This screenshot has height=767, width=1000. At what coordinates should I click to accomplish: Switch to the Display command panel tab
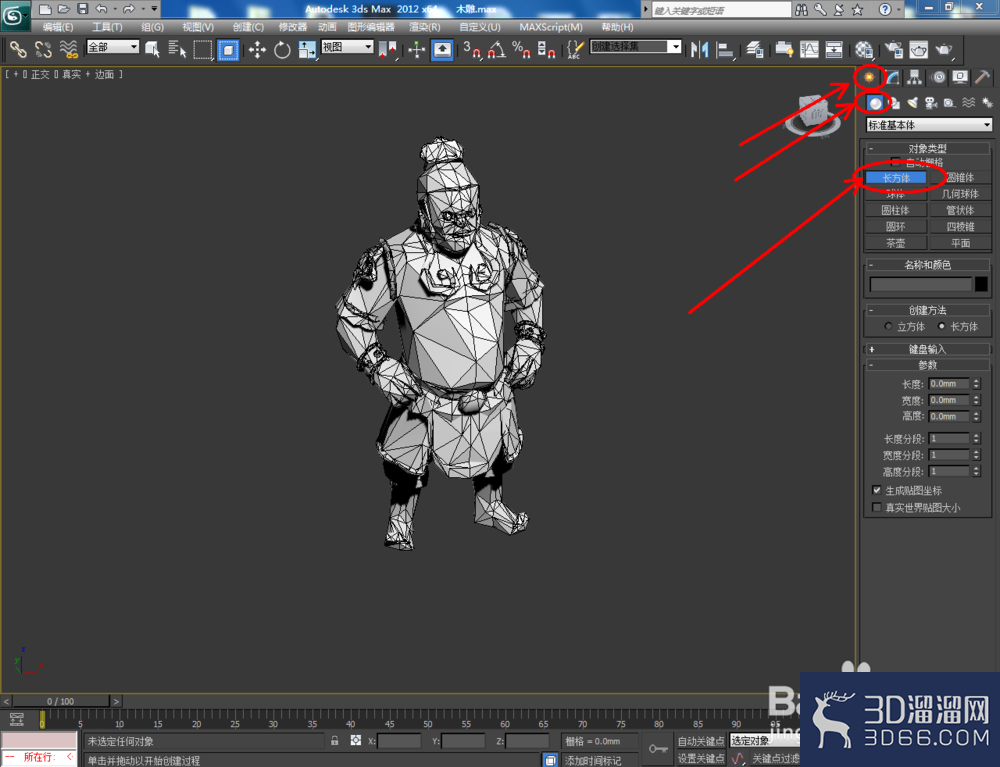pos(960,77)
